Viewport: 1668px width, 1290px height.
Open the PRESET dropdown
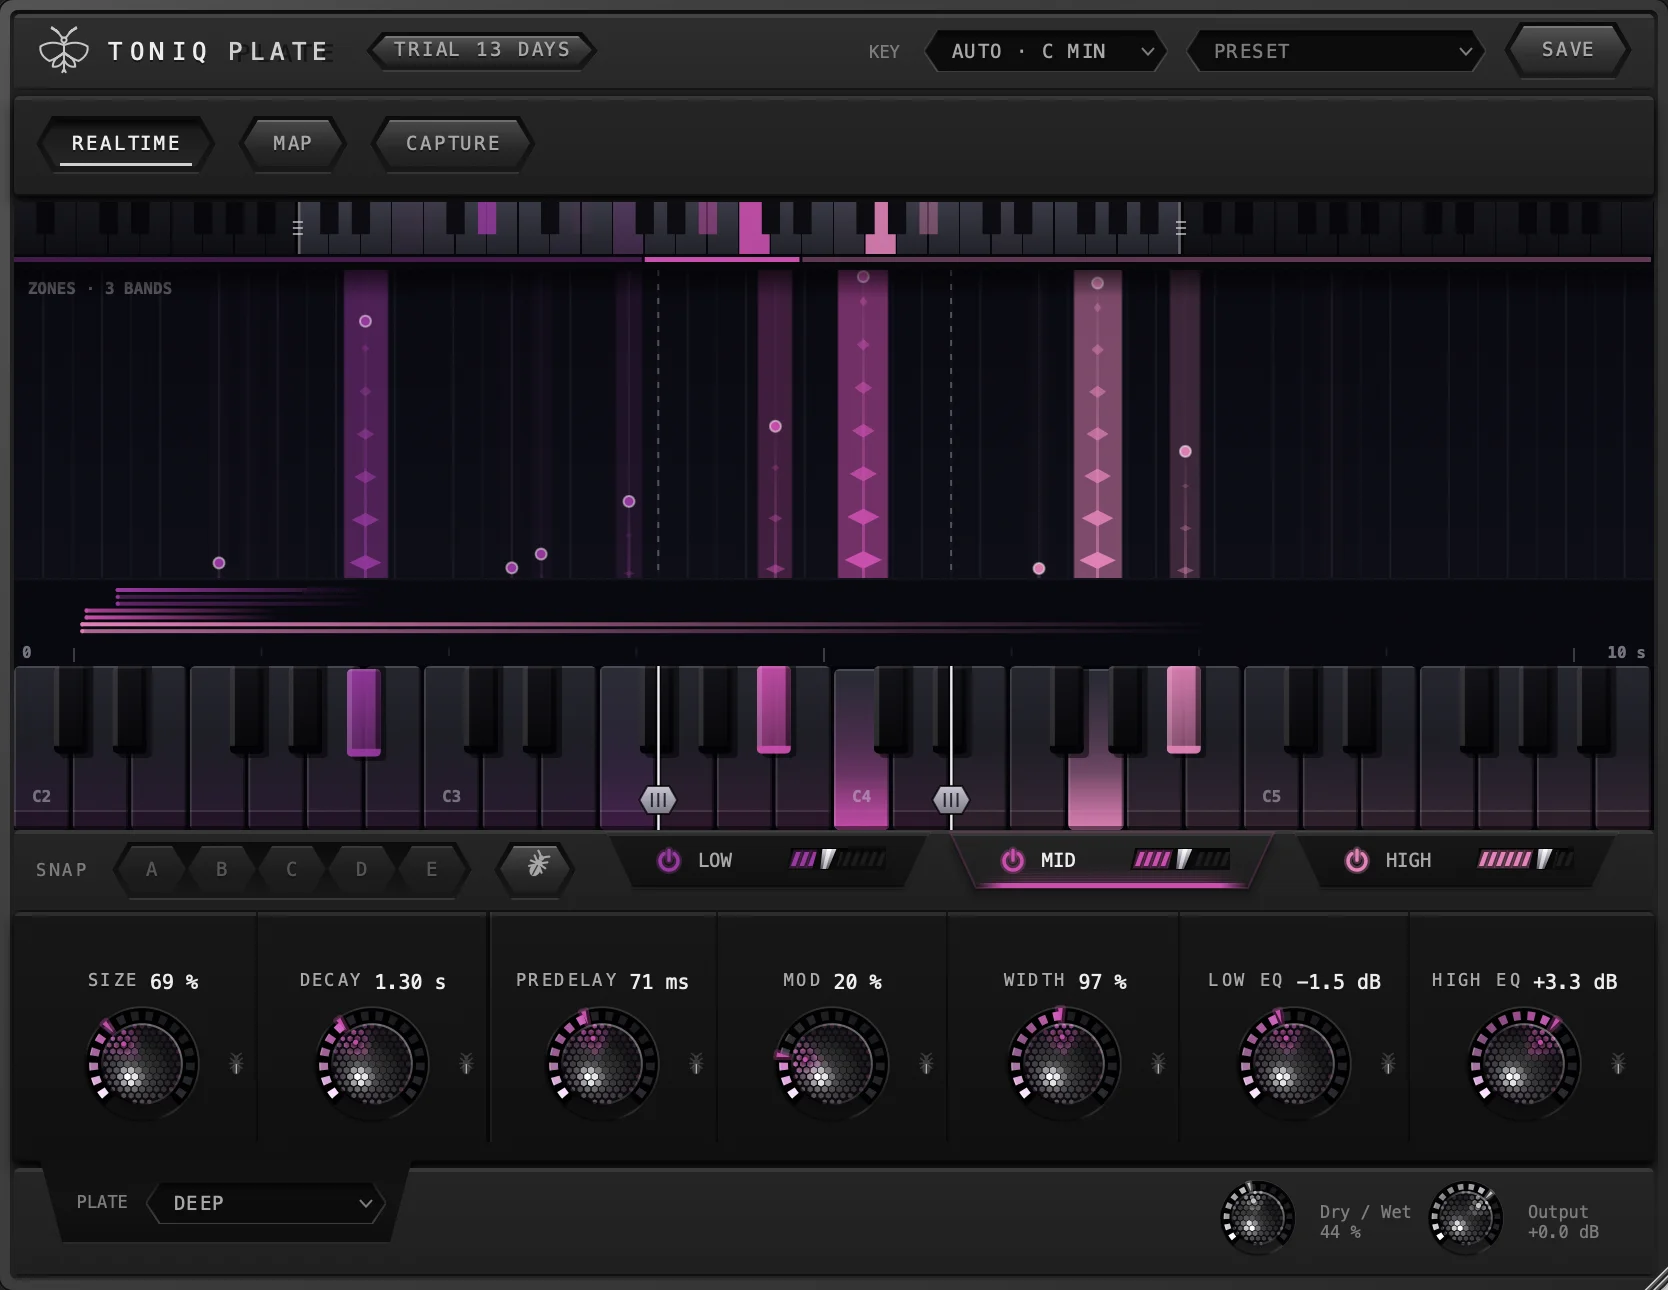tap(1335, 51)
